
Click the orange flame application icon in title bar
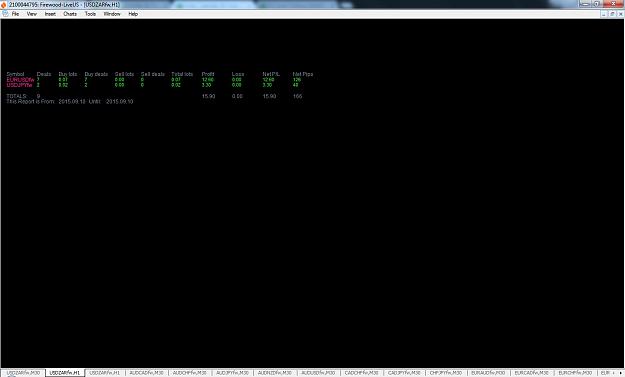click(4, 4)
